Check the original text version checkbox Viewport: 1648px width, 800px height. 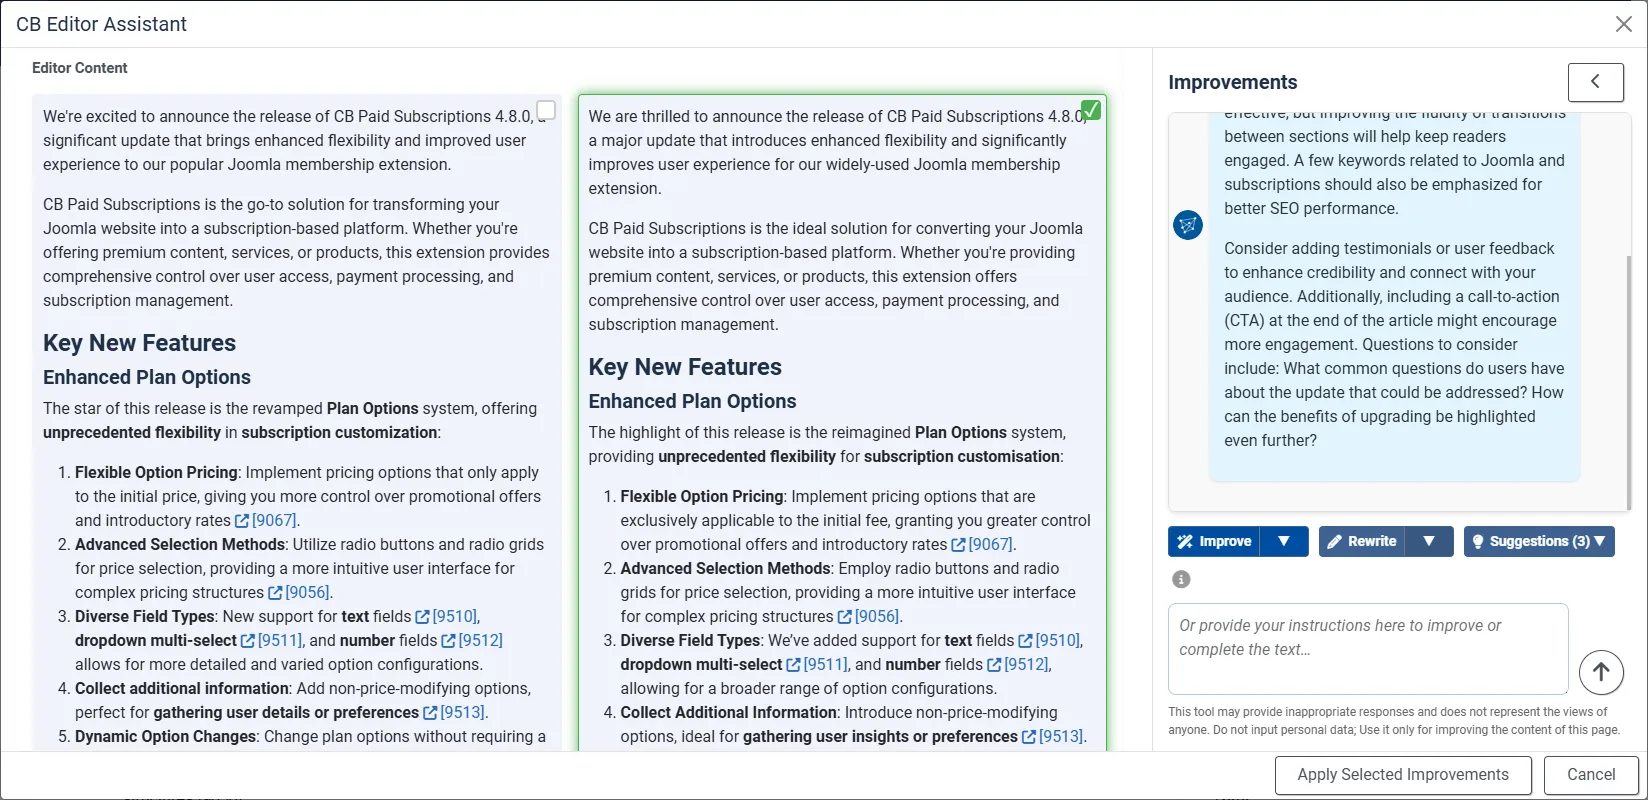546,110
